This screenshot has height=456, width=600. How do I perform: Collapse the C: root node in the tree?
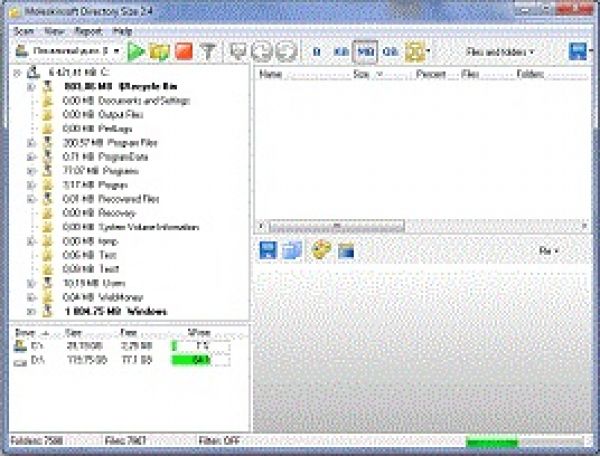(x=17, y=72)
